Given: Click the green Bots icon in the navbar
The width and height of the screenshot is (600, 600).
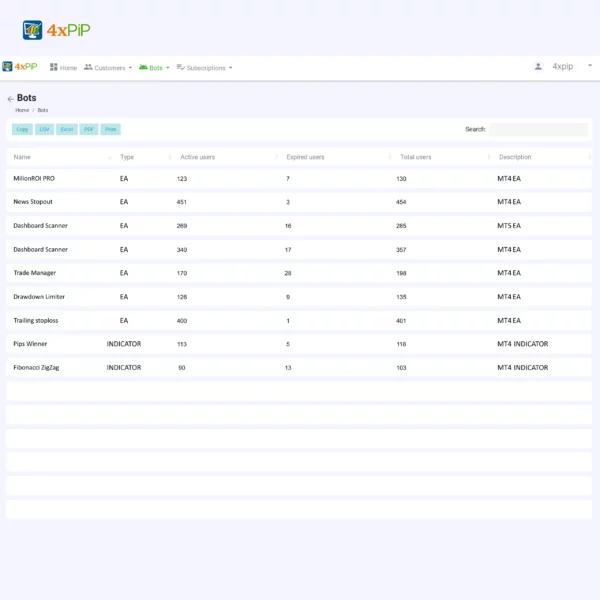Looking at the screenshot, I should tap(142, 68).
